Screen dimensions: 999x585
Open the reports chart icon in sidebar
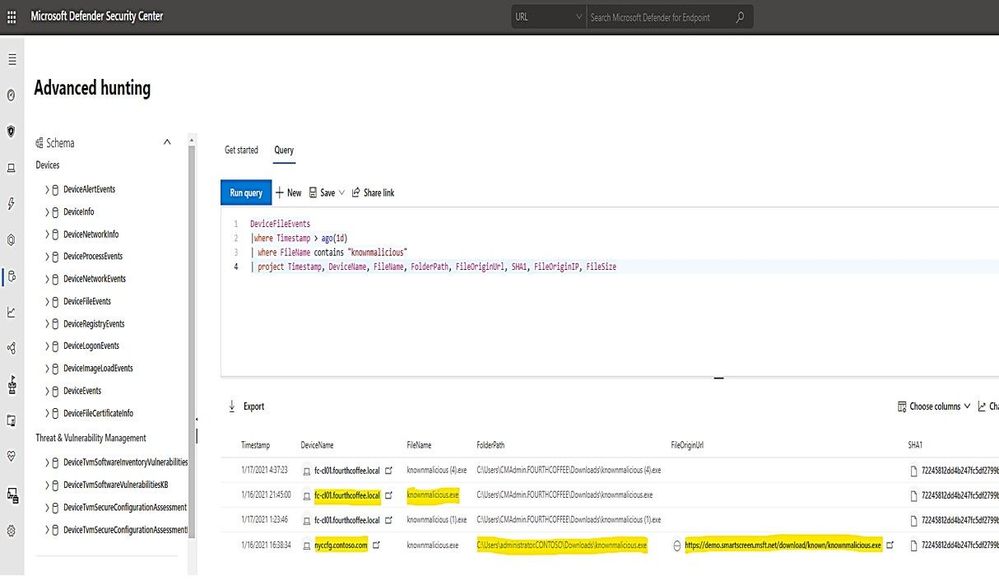11,312
